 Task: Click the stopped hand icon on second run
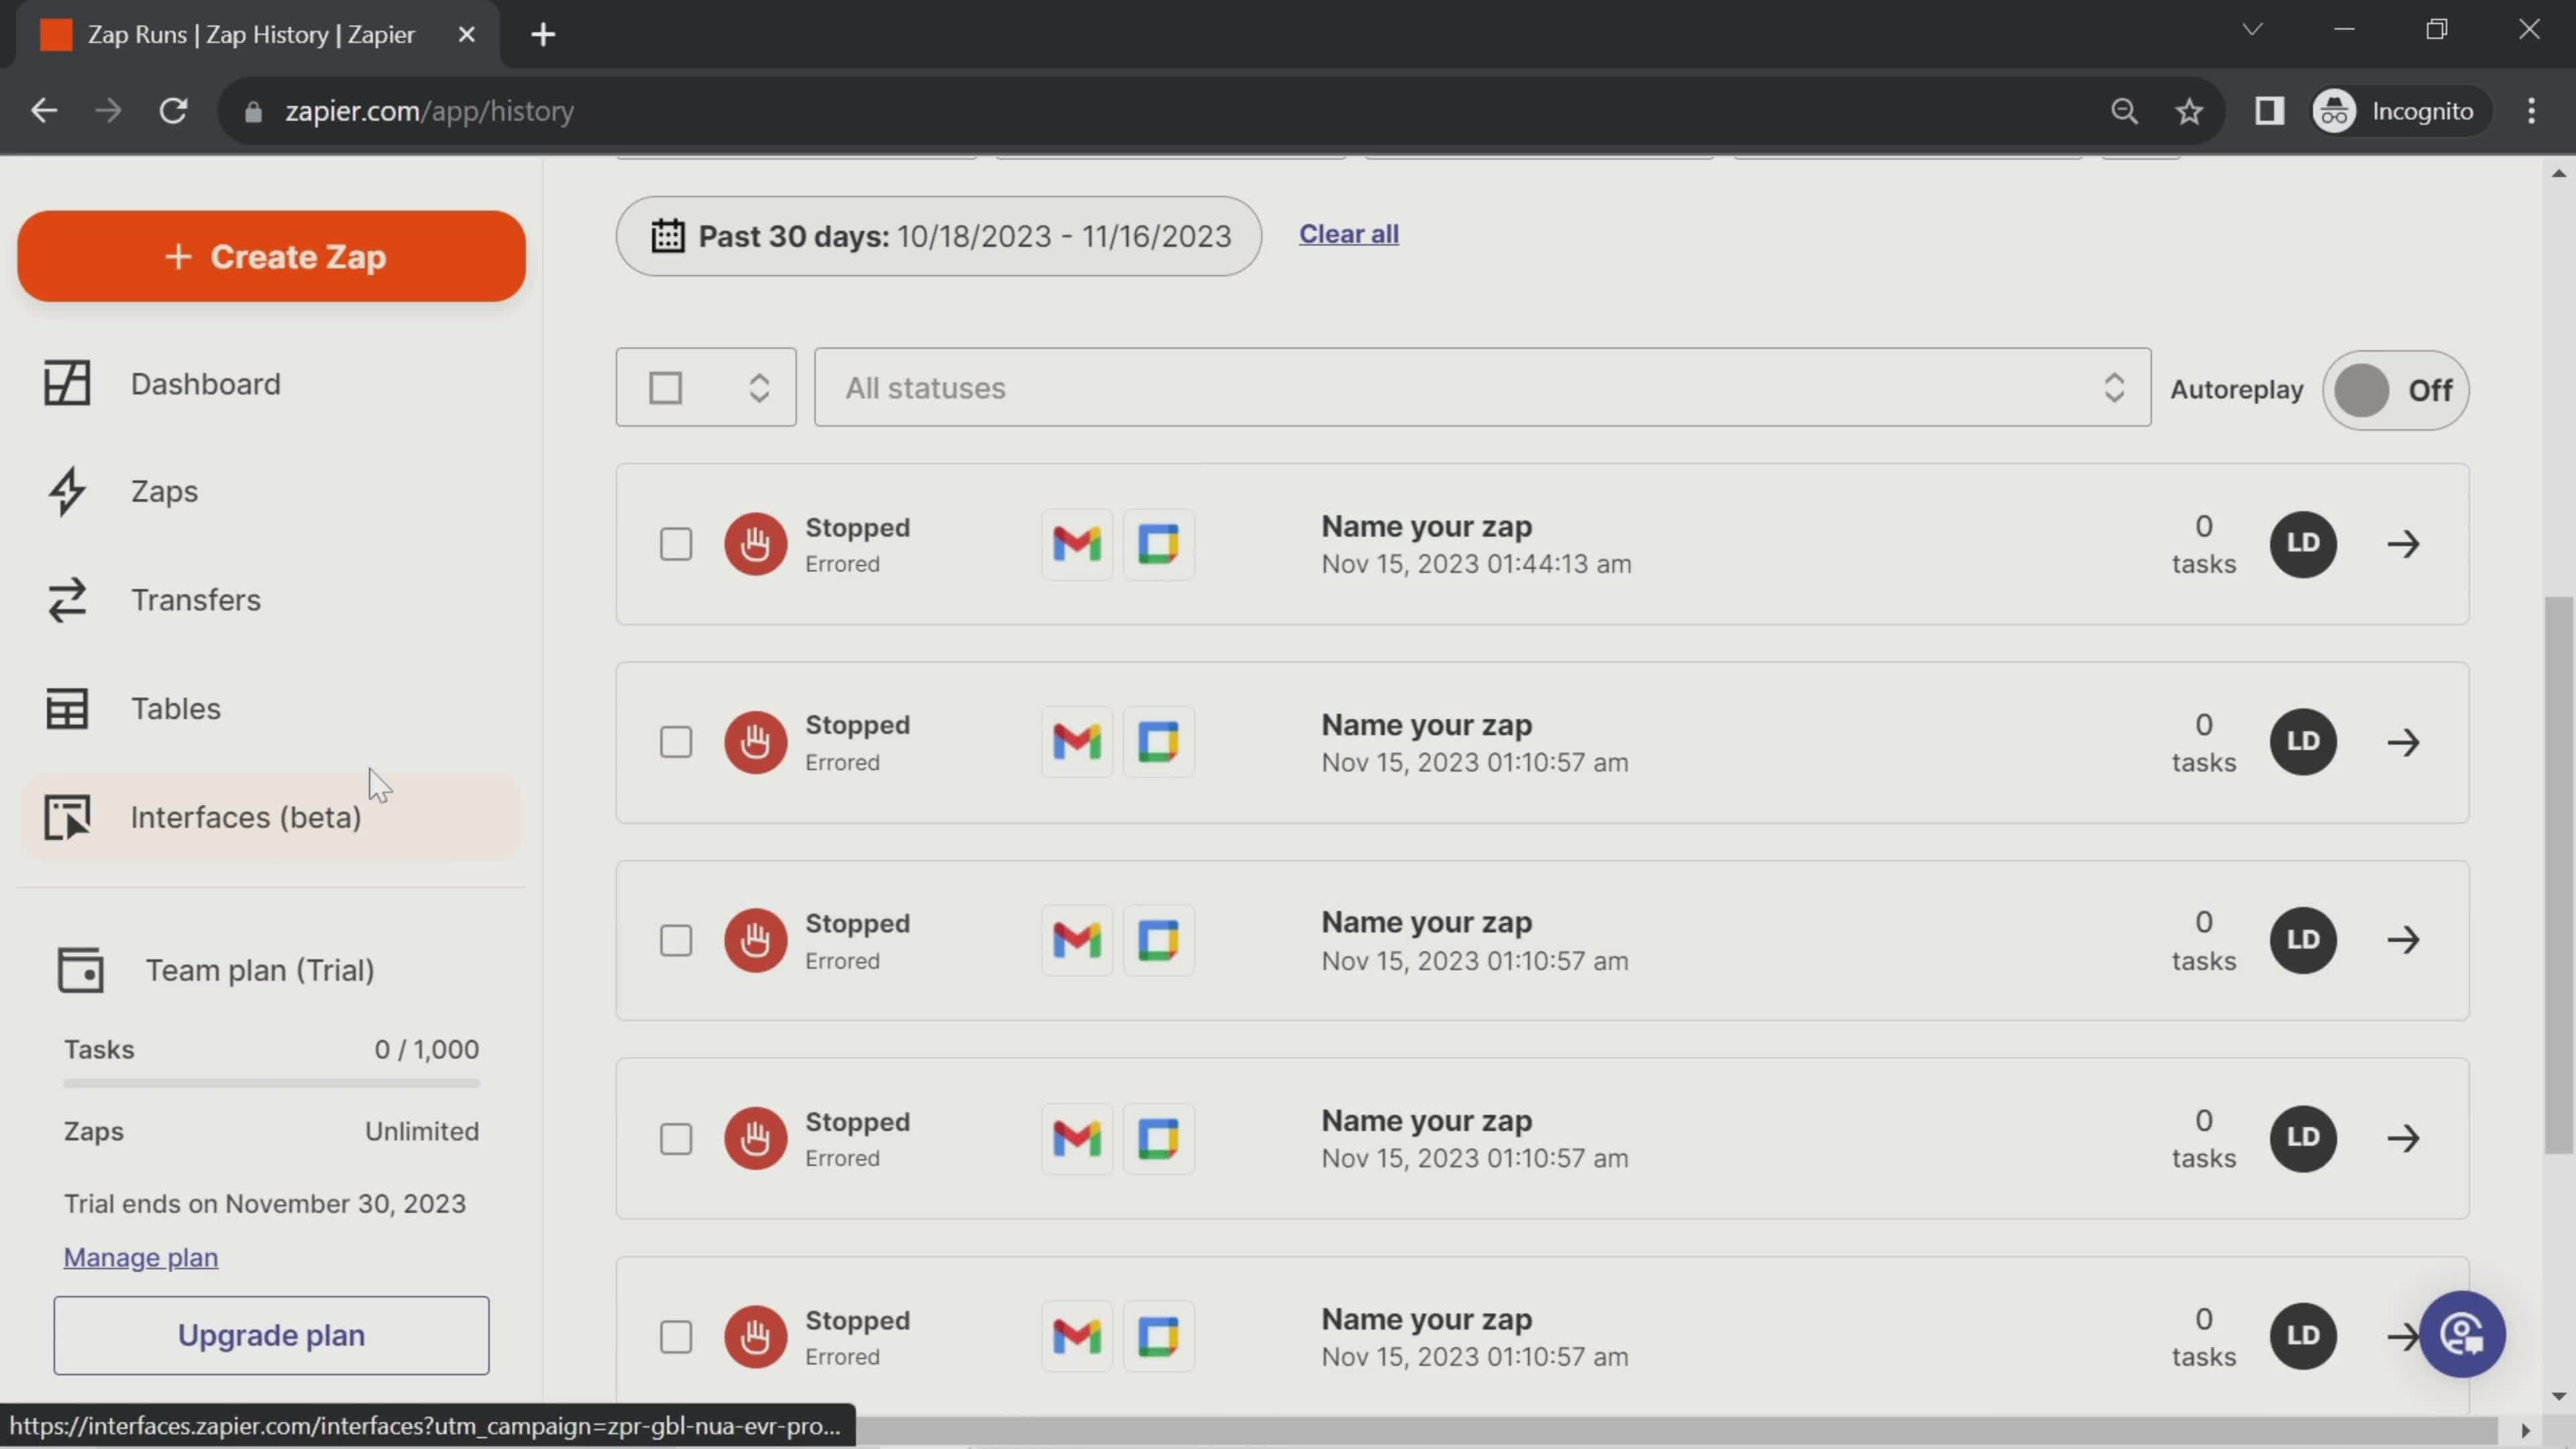pos(756,742)
